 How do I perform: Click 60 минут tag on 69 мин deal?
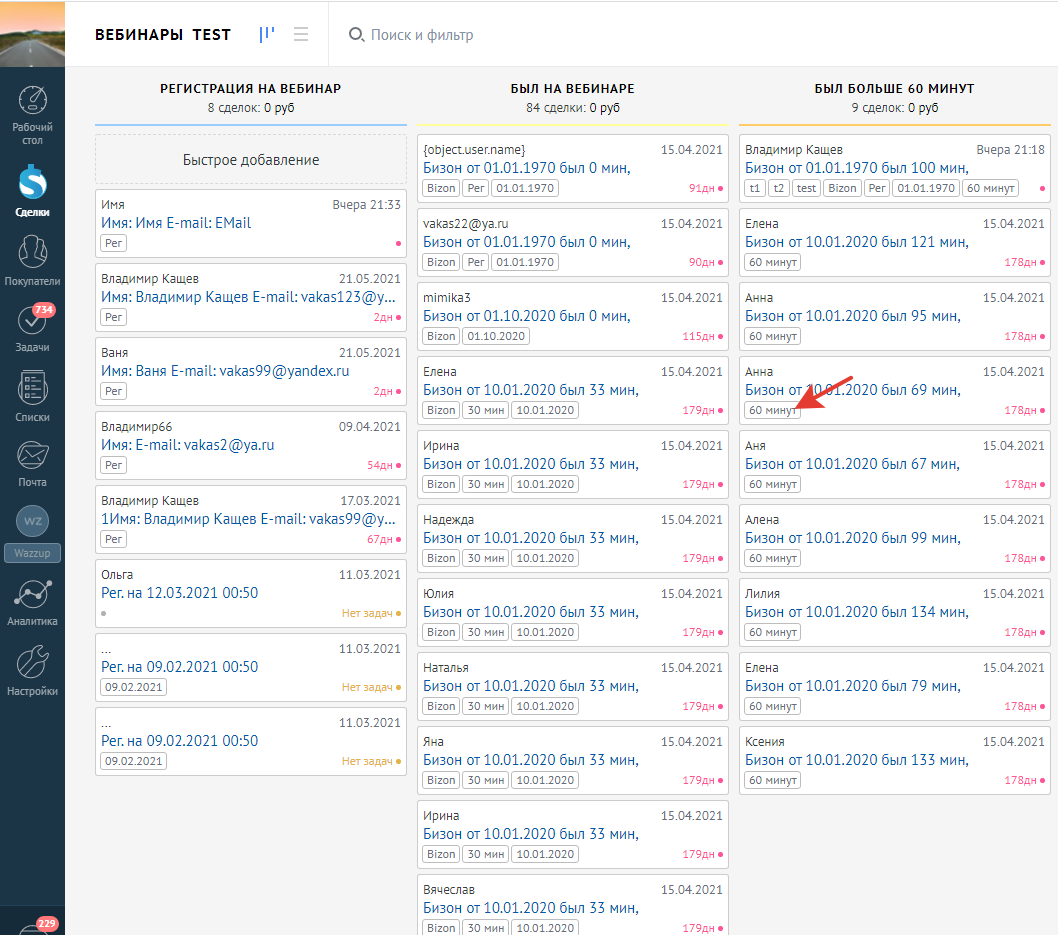772,410
